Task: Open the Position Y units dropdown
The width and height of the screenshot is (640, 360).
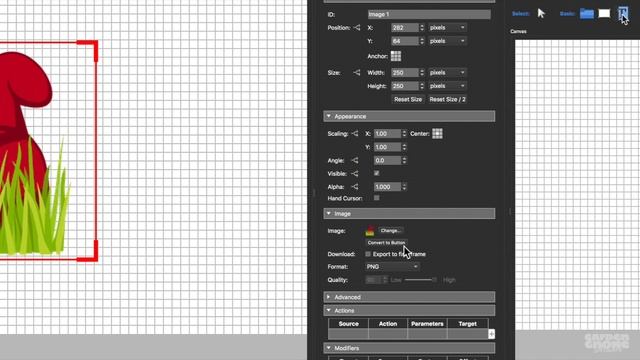Action: [447, 41]
